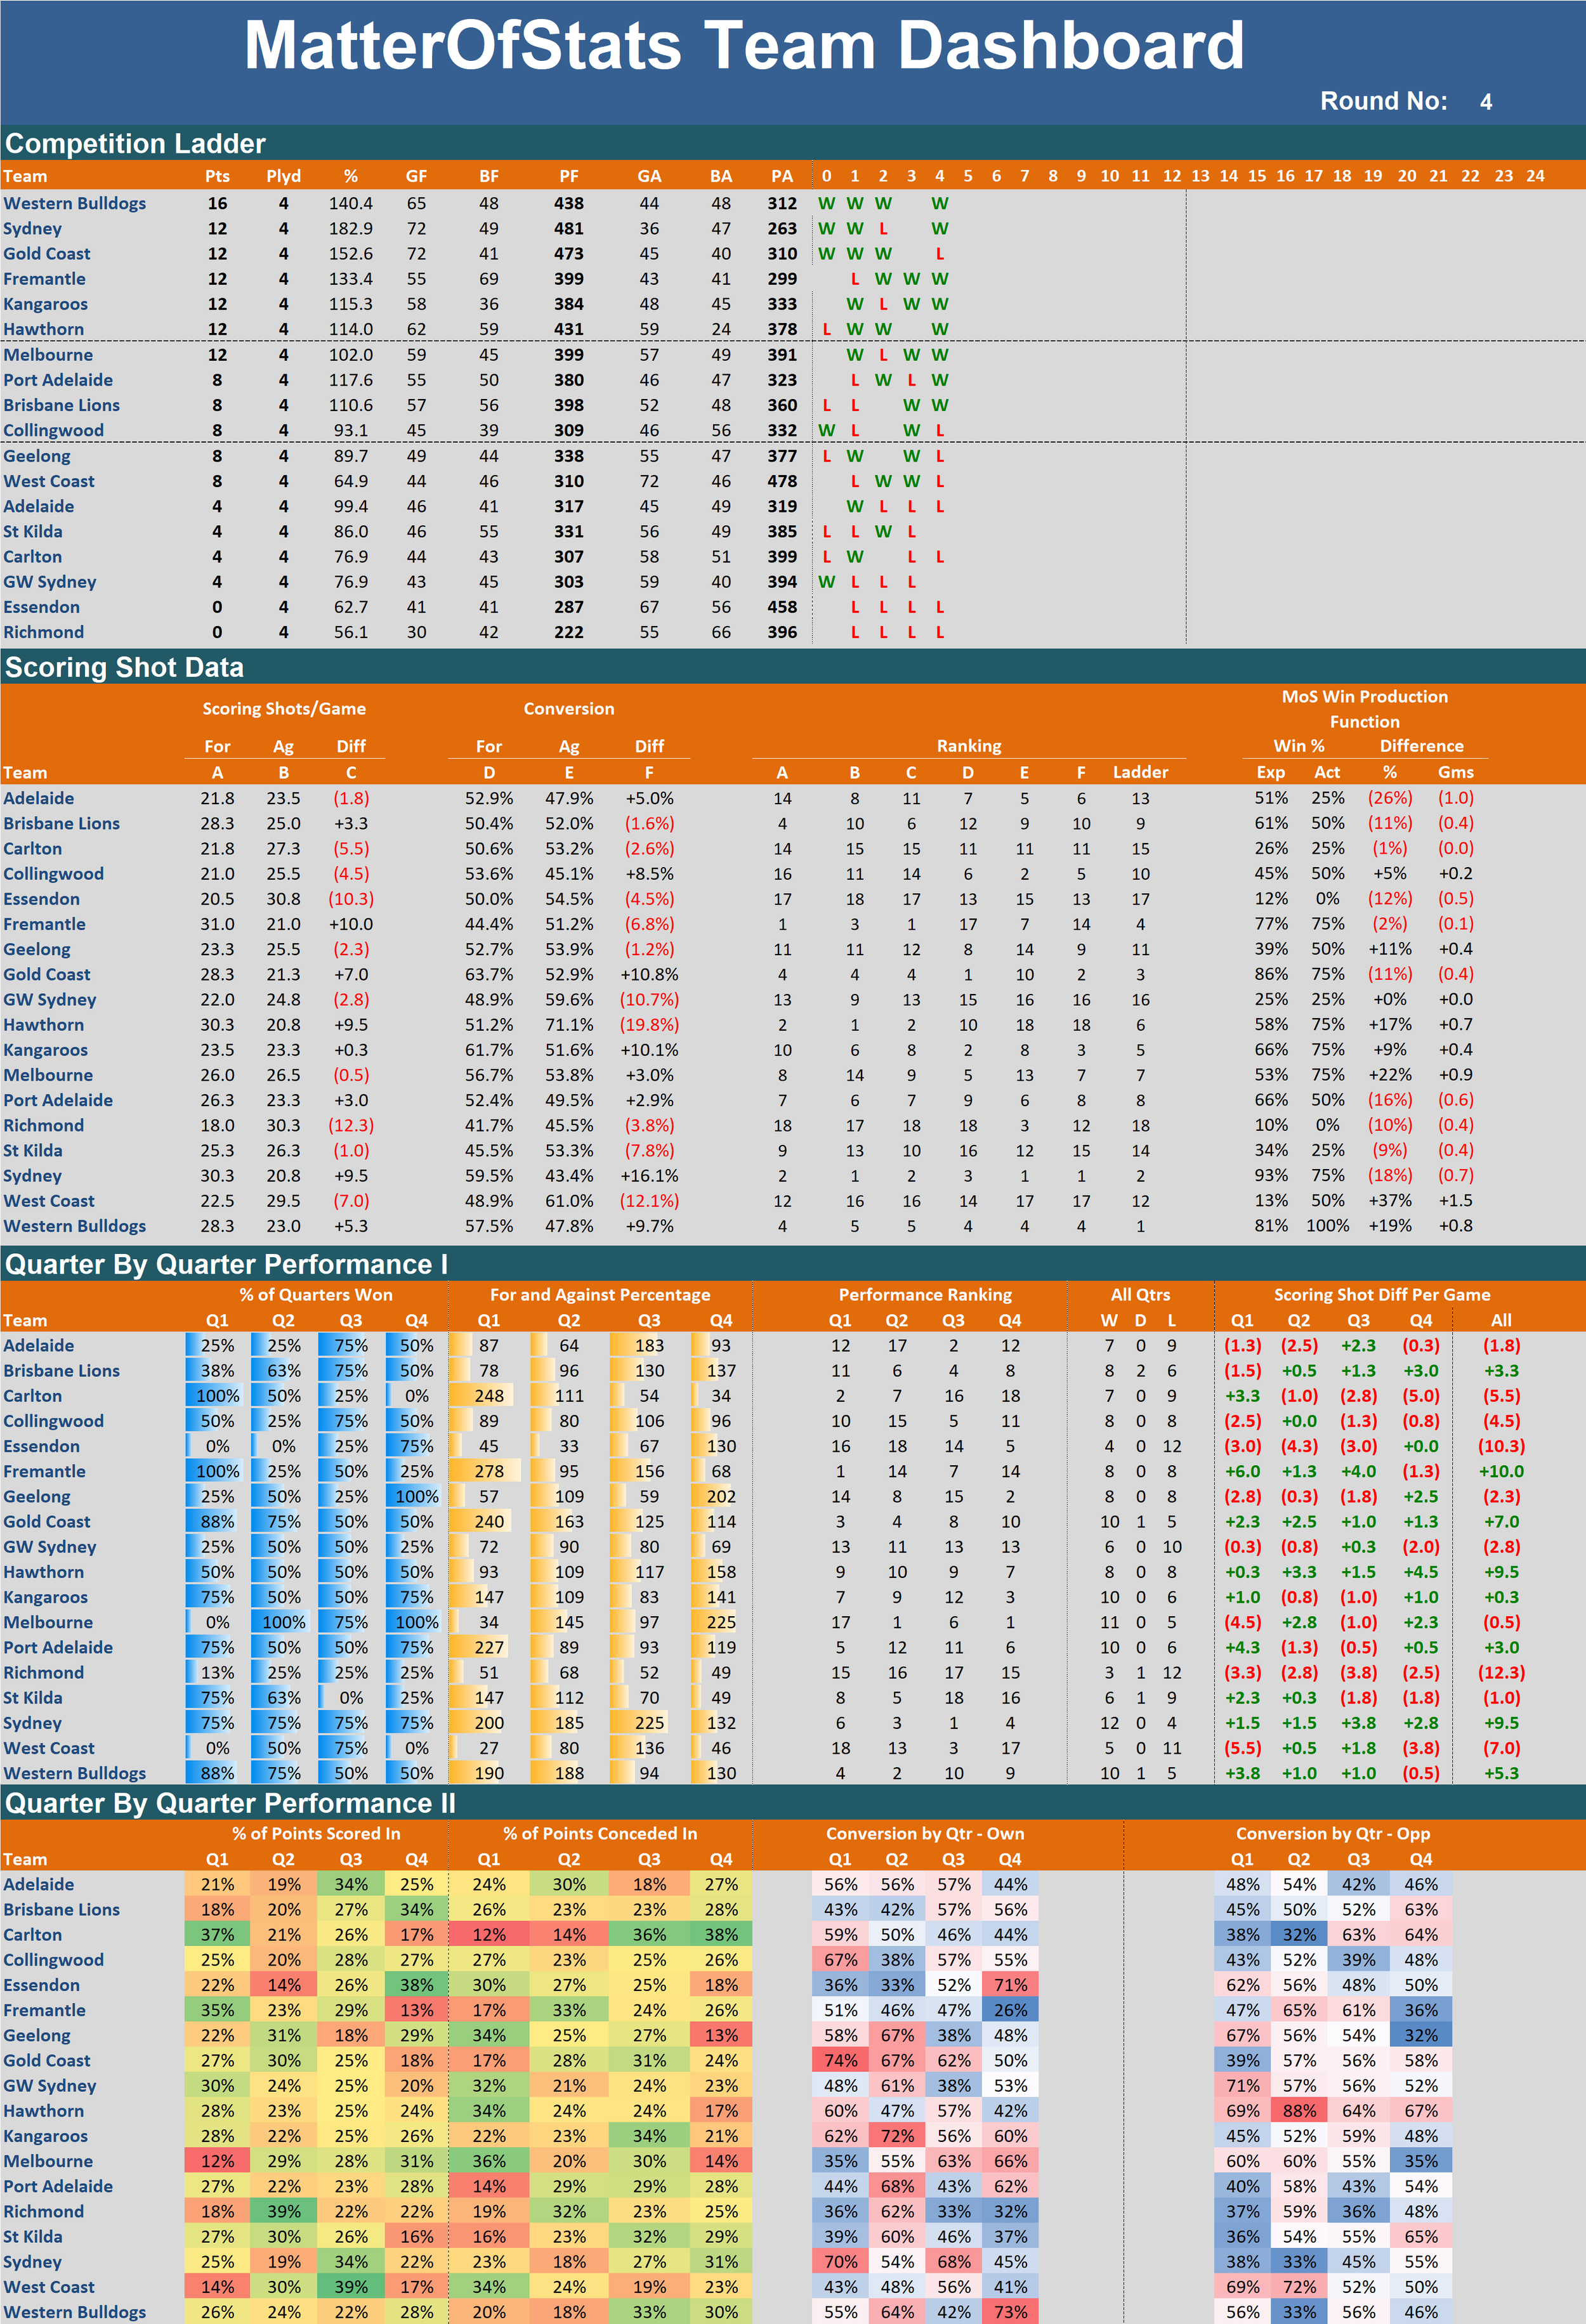Click the MatterOfStats Team Dashboard title
Screen dimensions: 1586x2324
[744, 46]
